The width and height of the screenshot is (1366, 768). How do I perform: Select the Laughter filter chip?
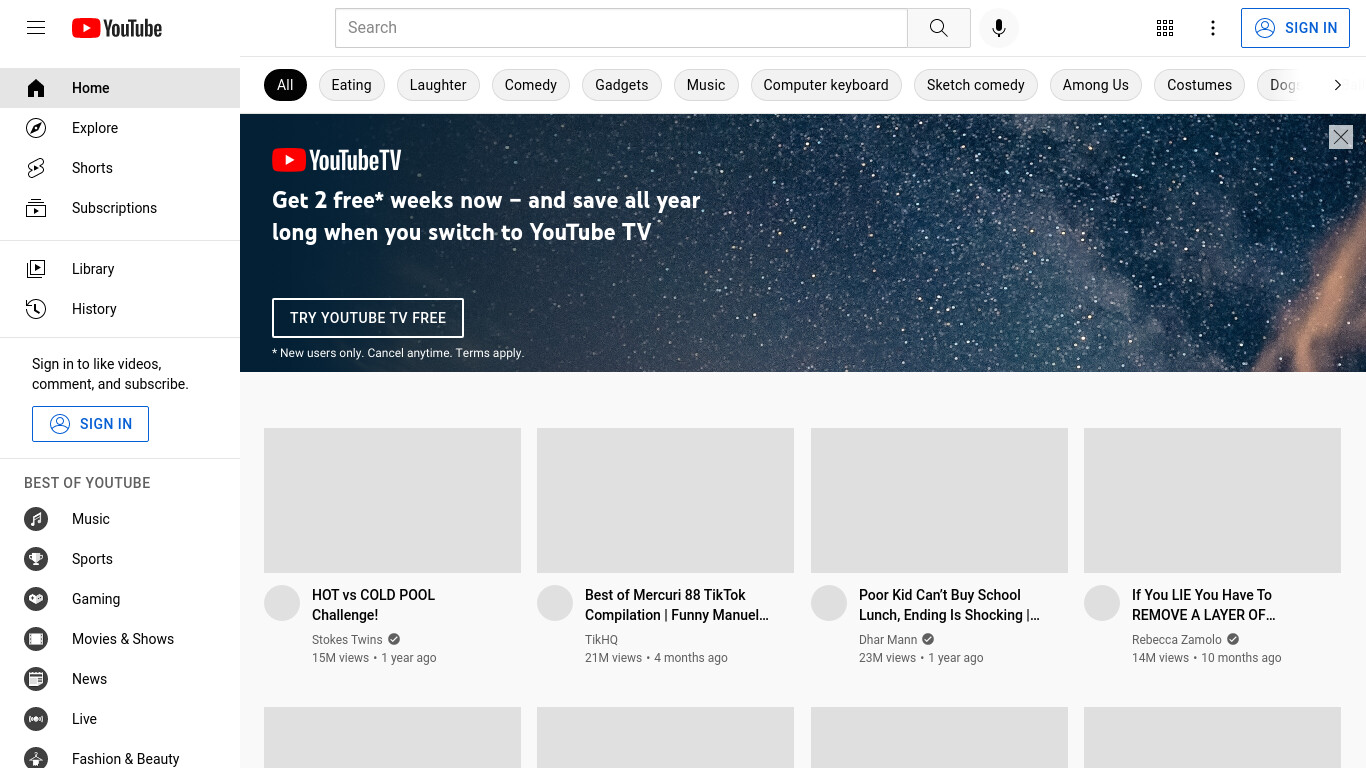pos(438,85)
